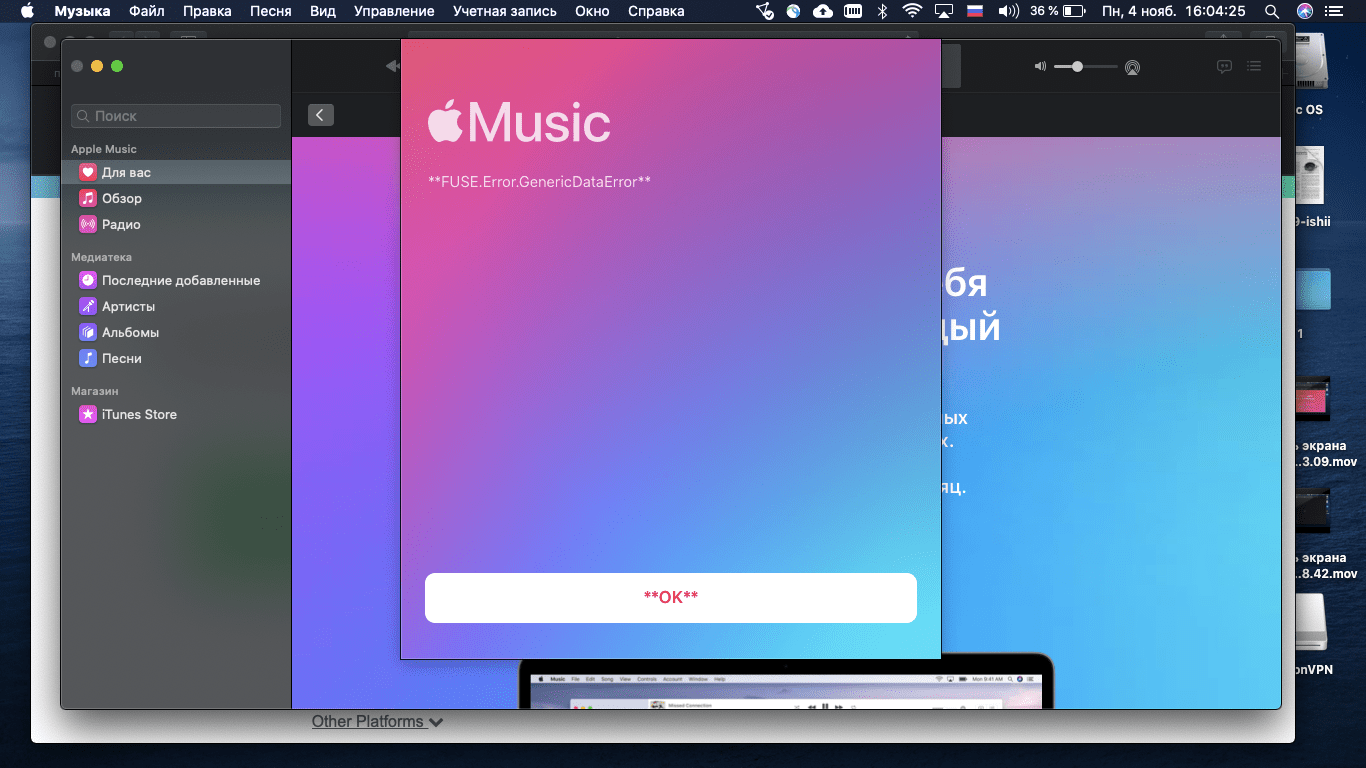This screenshot has height=768, width=1366.
Task: Open the keyboard-like memory menu bar icon
Action: [853, 11]
